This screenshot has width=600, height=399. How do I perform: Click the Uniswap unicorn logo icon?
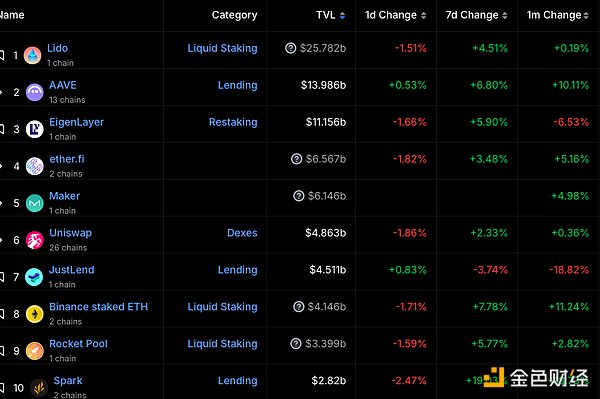pyautogui.click(x=34, y=240)
